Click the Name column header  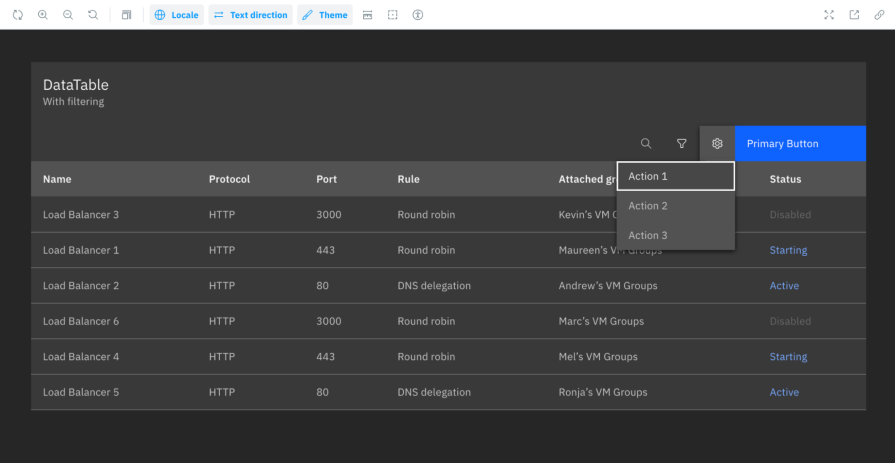coord(57,179)
